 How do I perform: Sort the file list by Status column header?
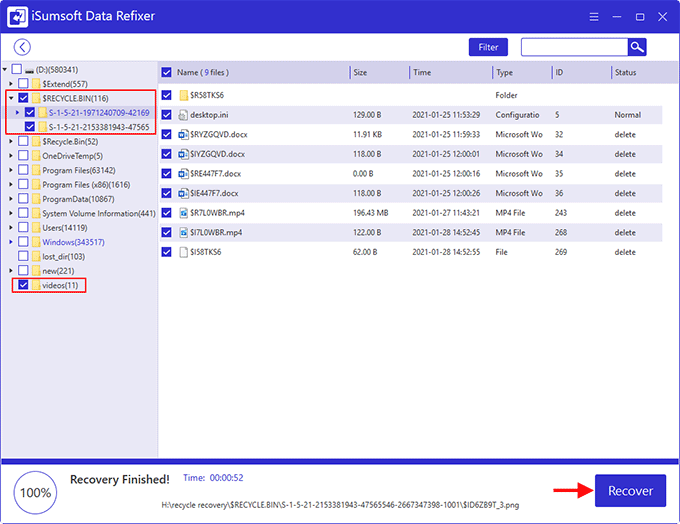click(x=625, y=72)
